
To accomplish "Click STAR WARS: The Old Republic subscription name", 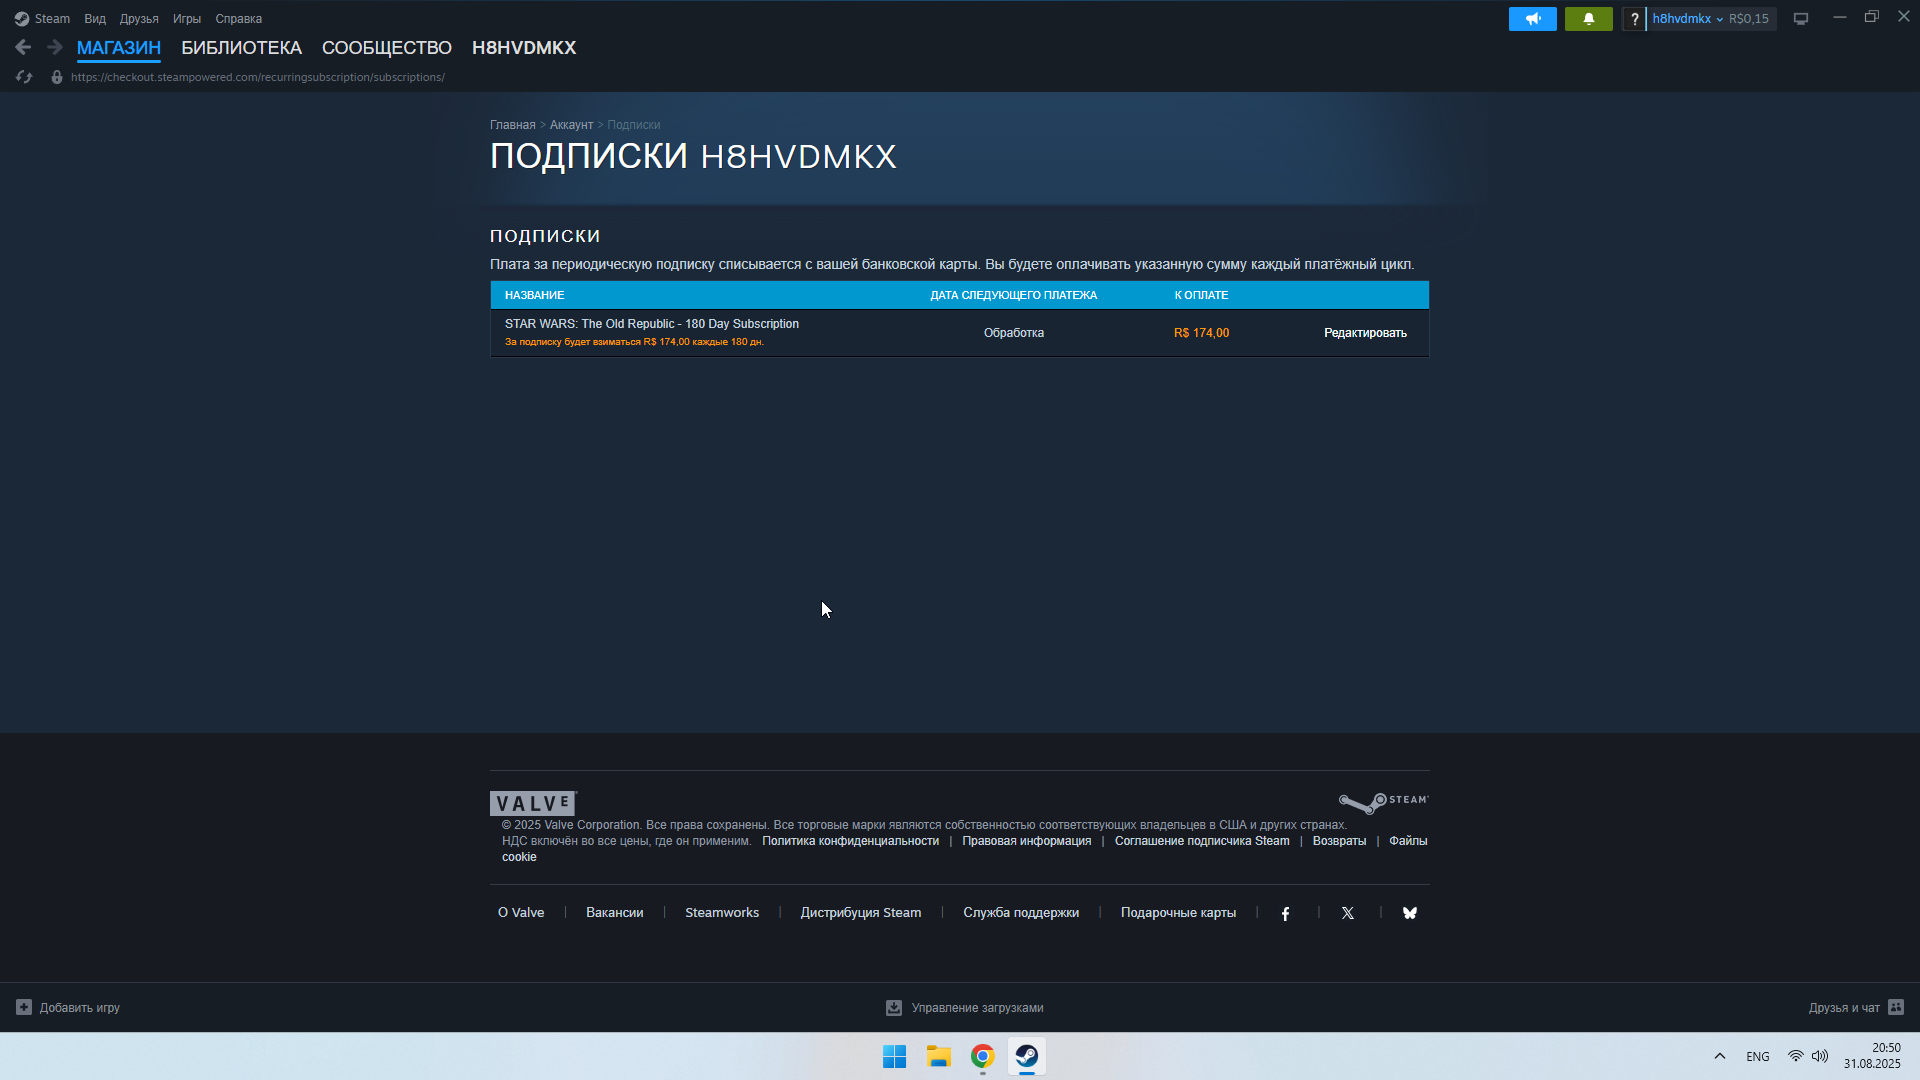I will tap(652, 324).
